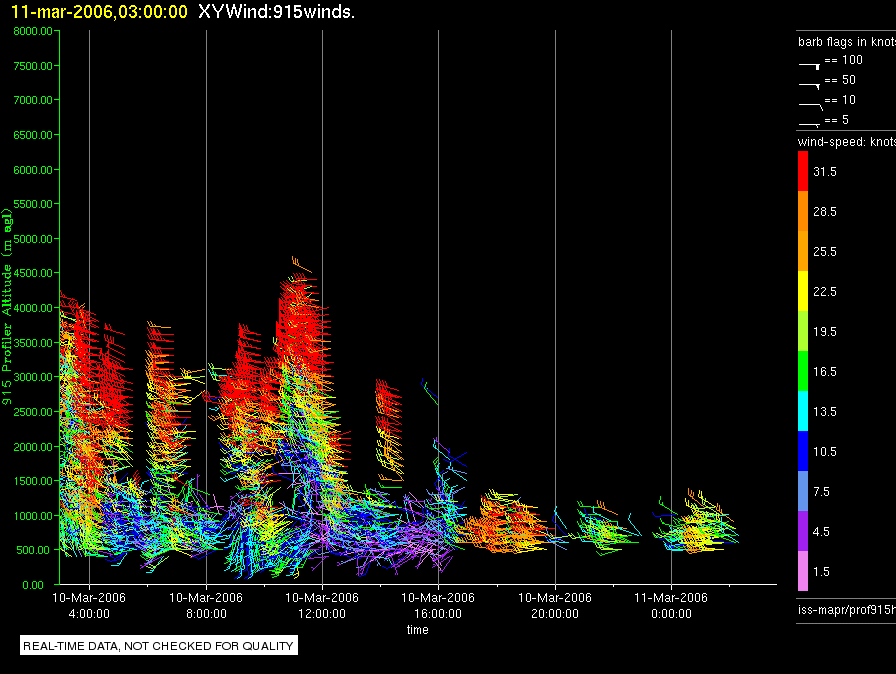
Task: Select the red 31.5 knots color swatch
Action: (803, 171)
